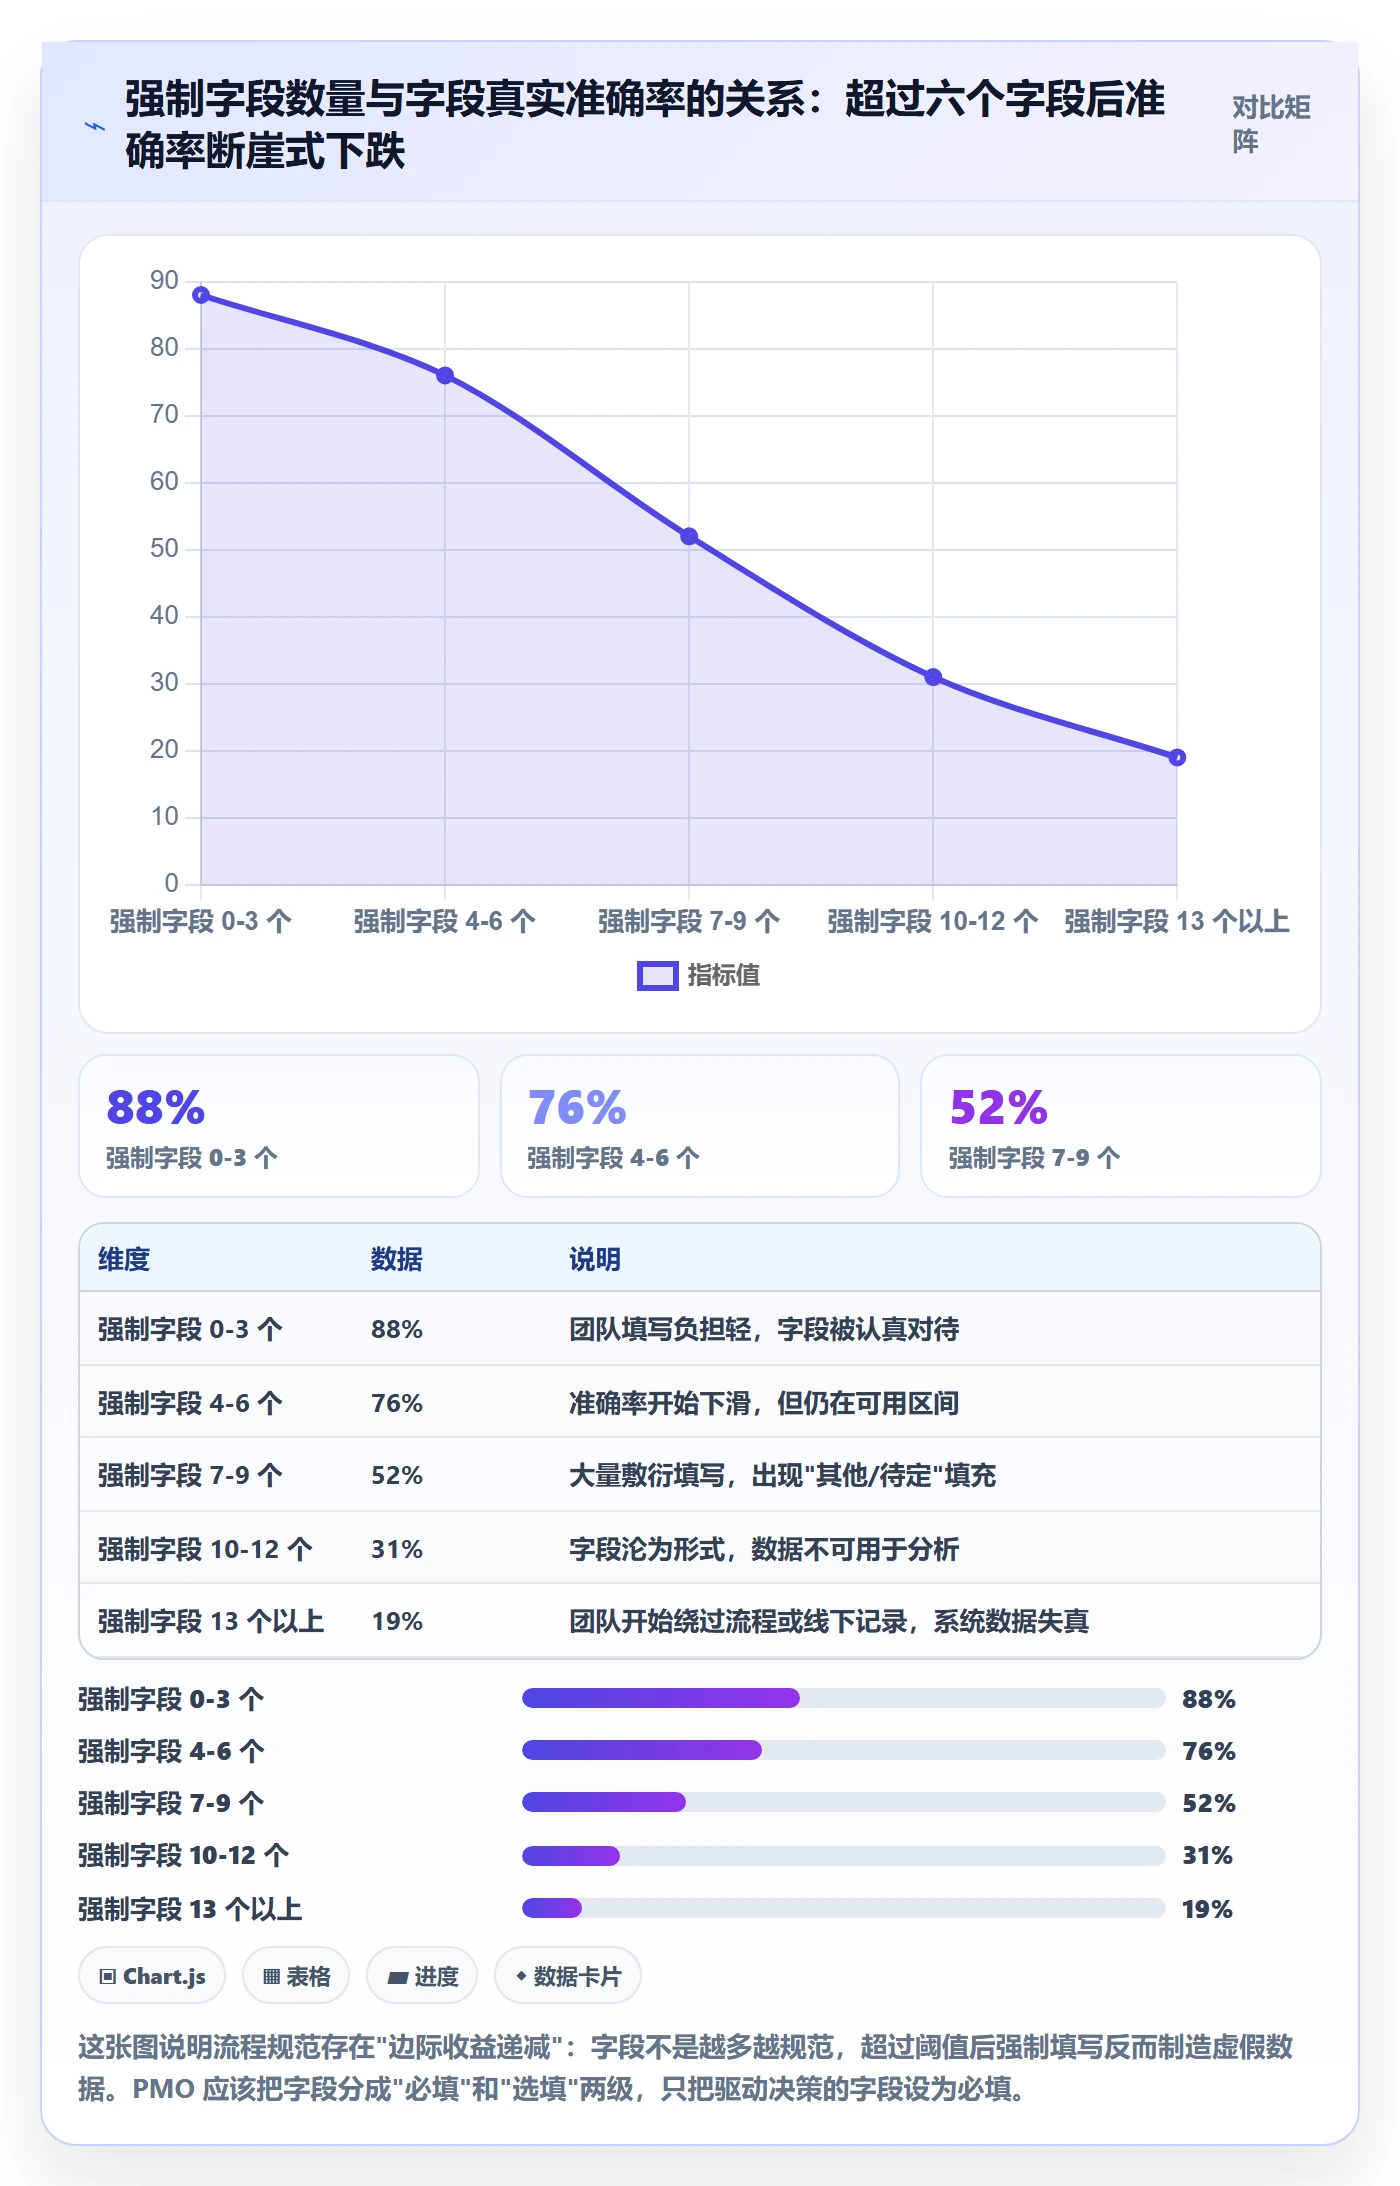Click the 88% progress bar
The width and height of the screenshot is (1400, 2186).
[844, 1698]
